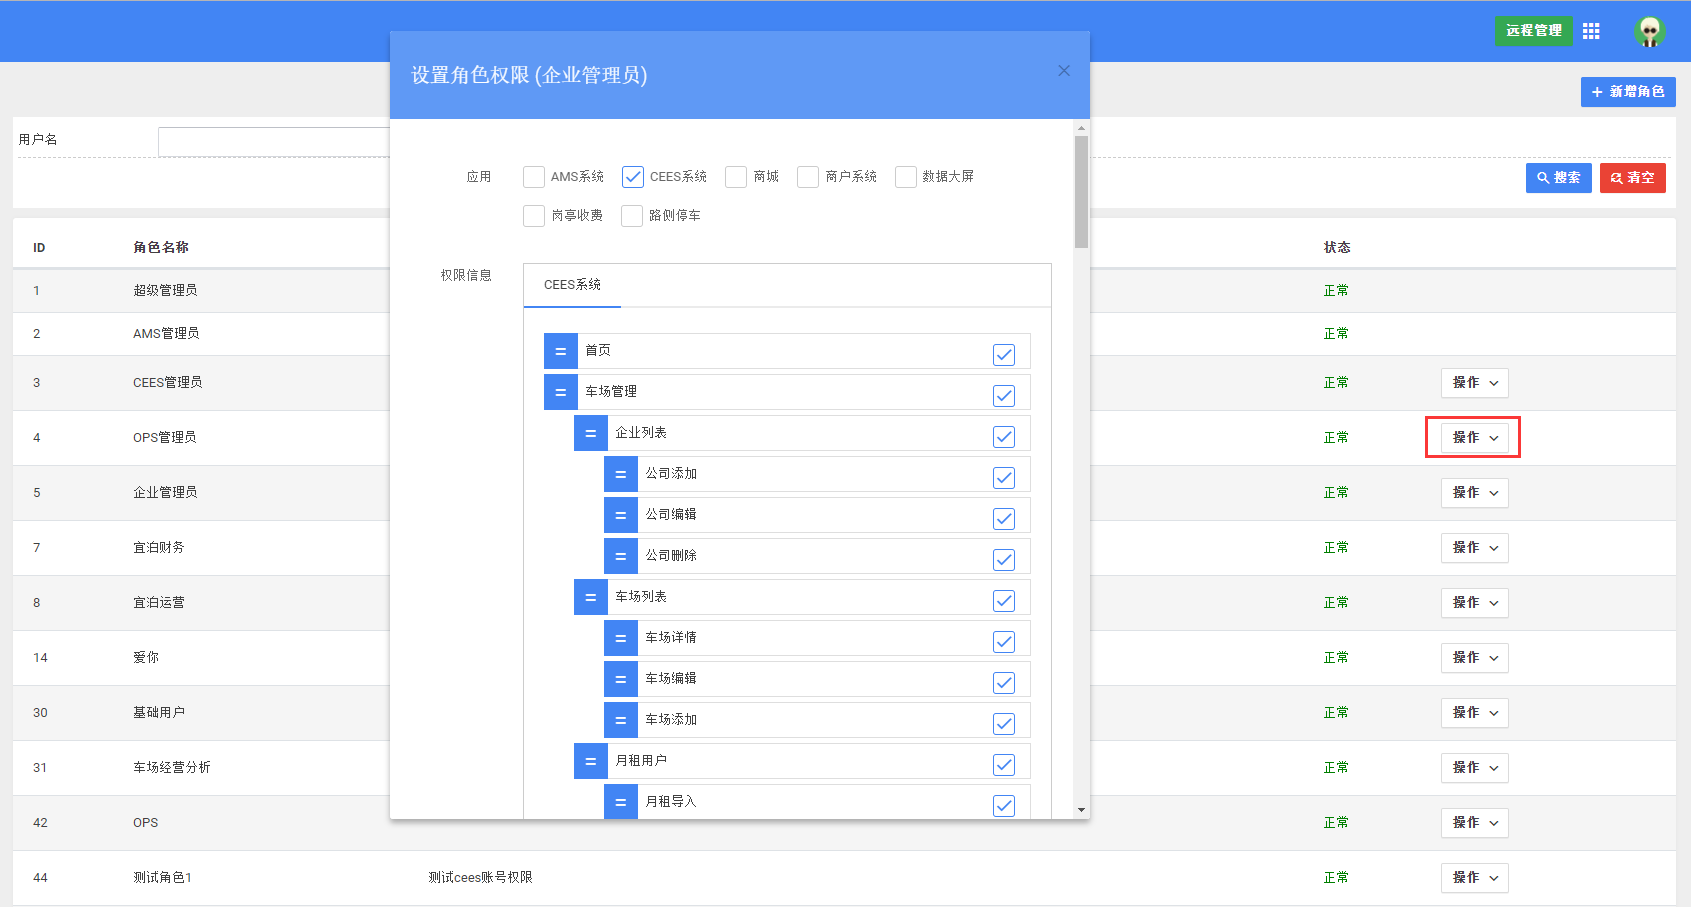The image size is (1691, 907).
Task: Check the 路侧停车 checkbox
Action: (632, 216)
